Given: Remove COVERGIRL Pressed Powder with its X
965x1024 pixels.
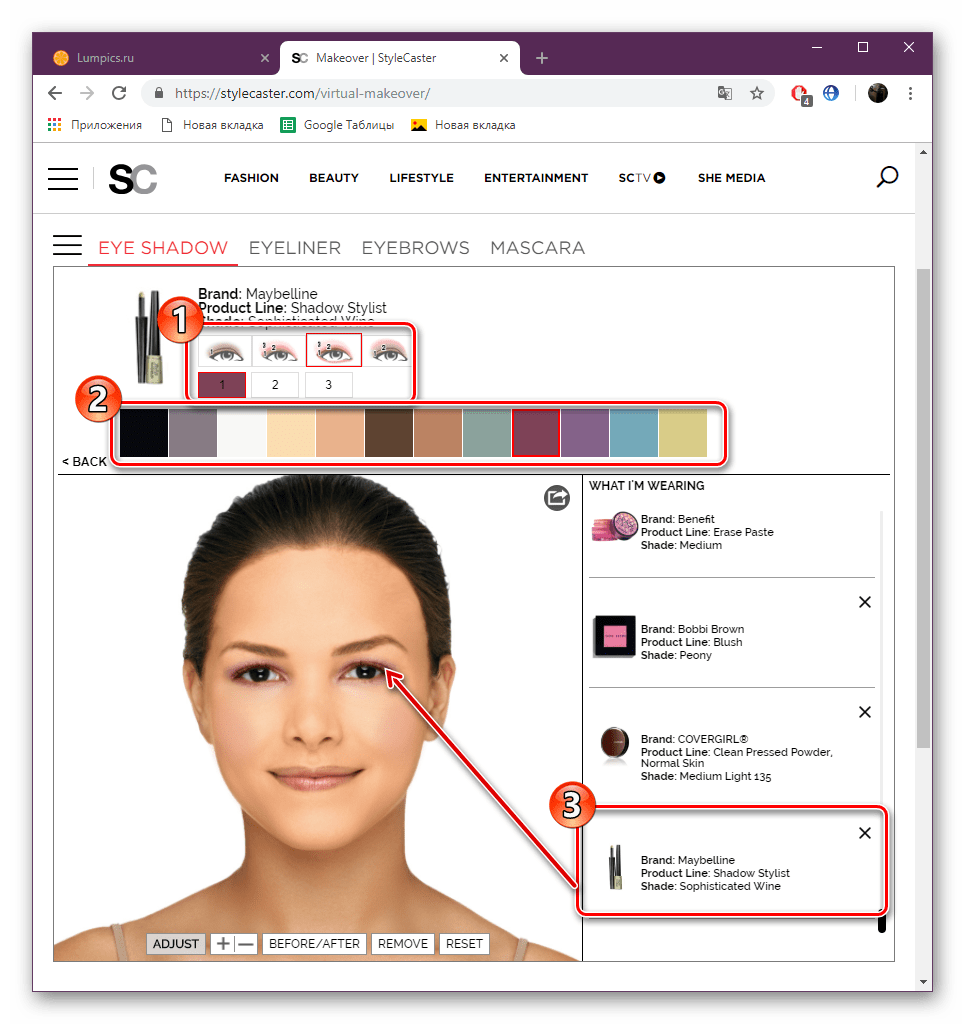Looking at the screenshot, I should 864,712.
